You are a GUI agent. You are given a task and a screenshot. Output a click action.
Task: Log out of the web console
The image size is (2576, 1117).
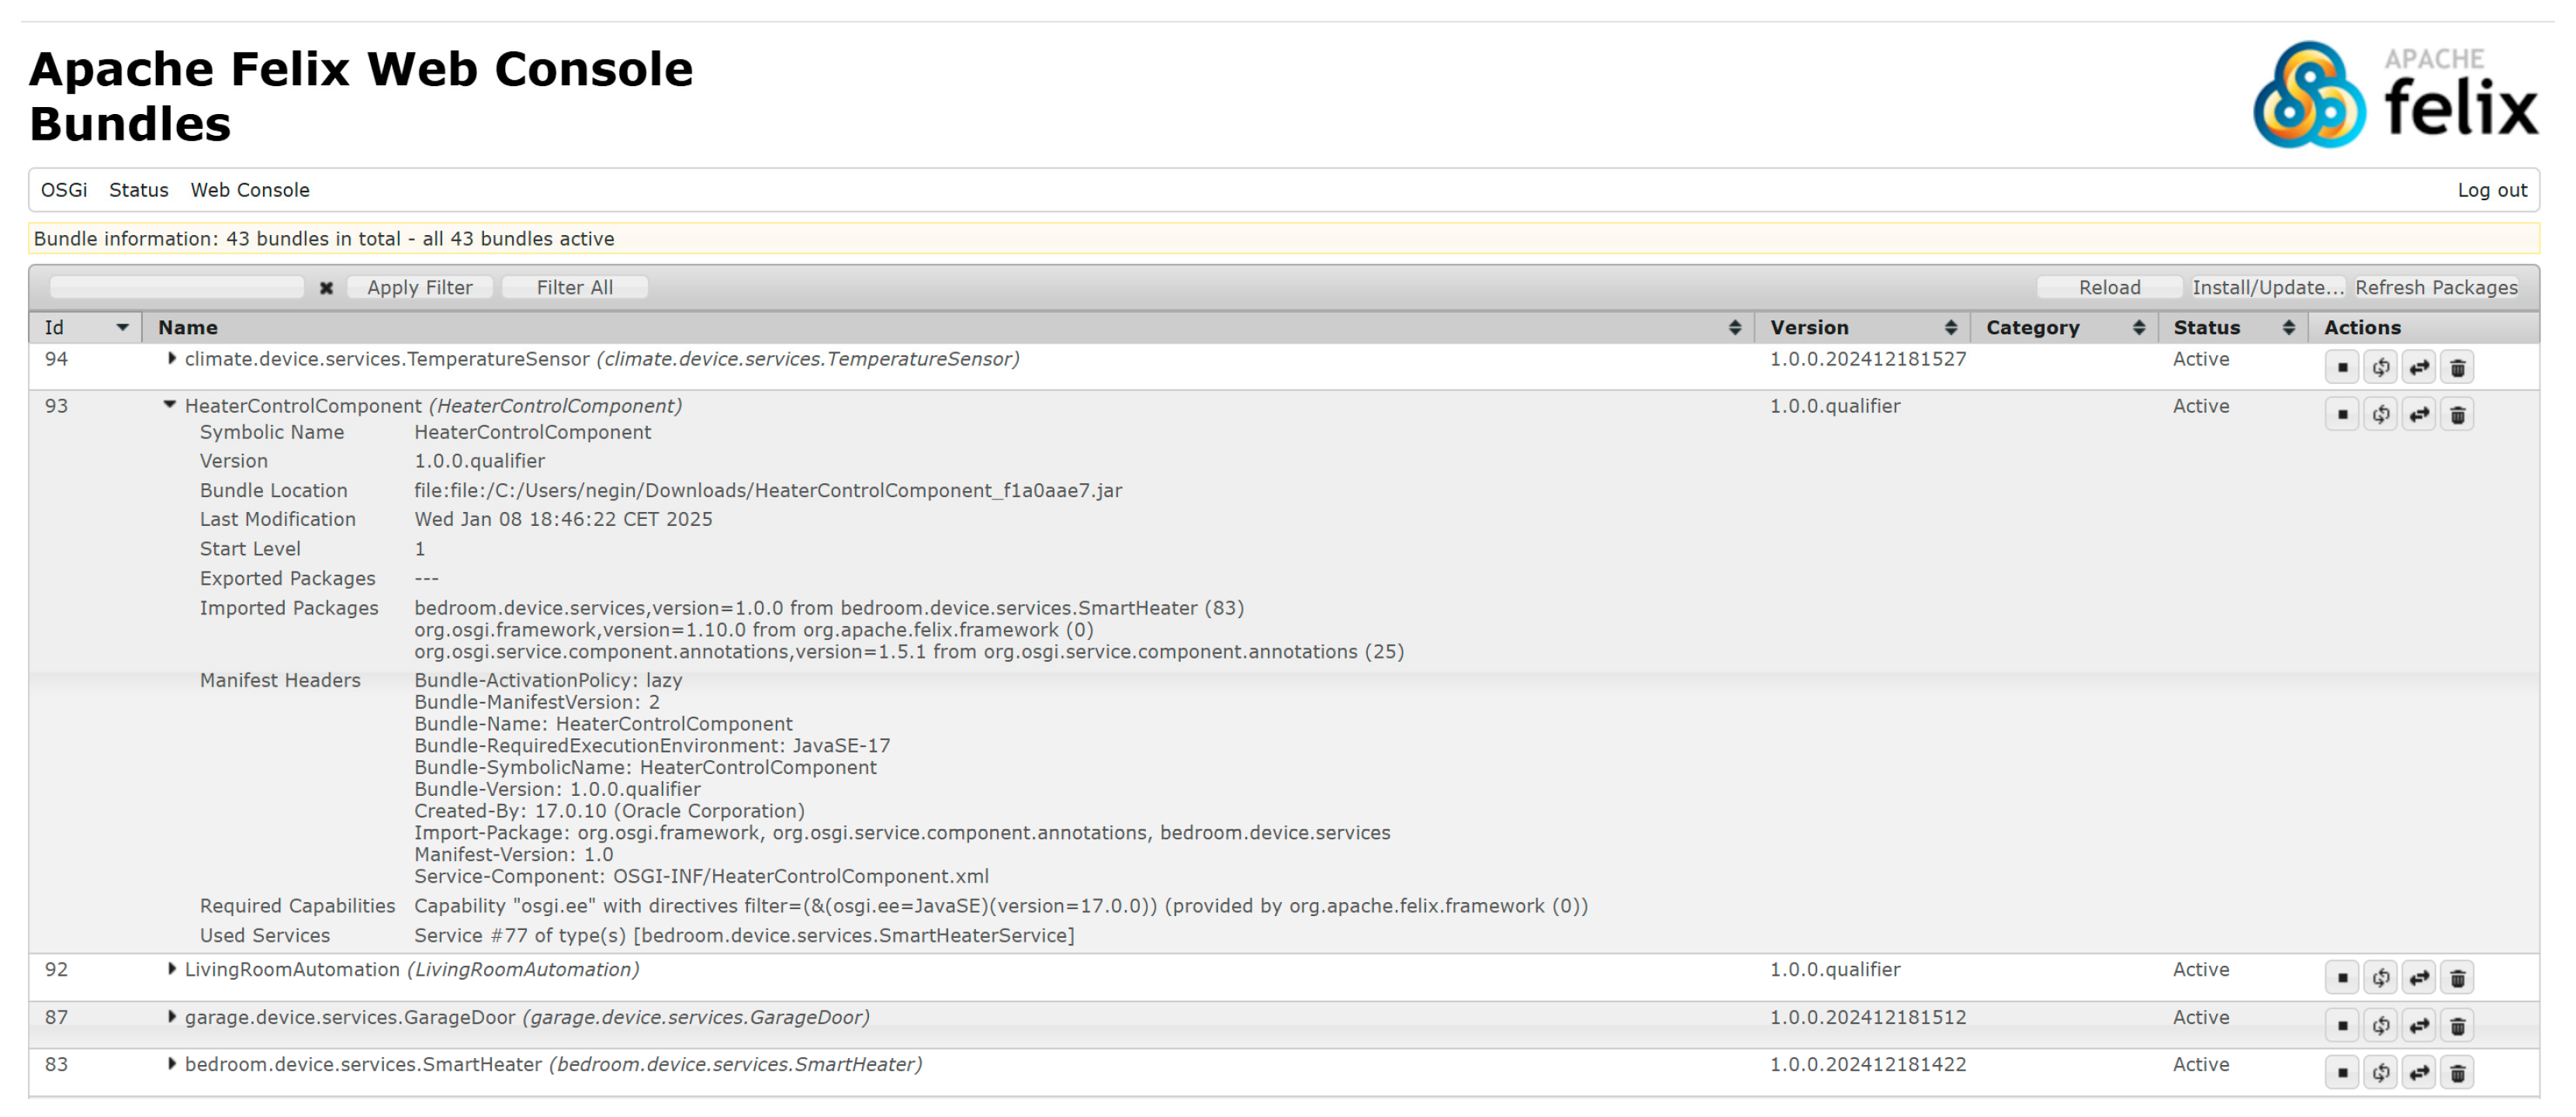point(2492,190)
